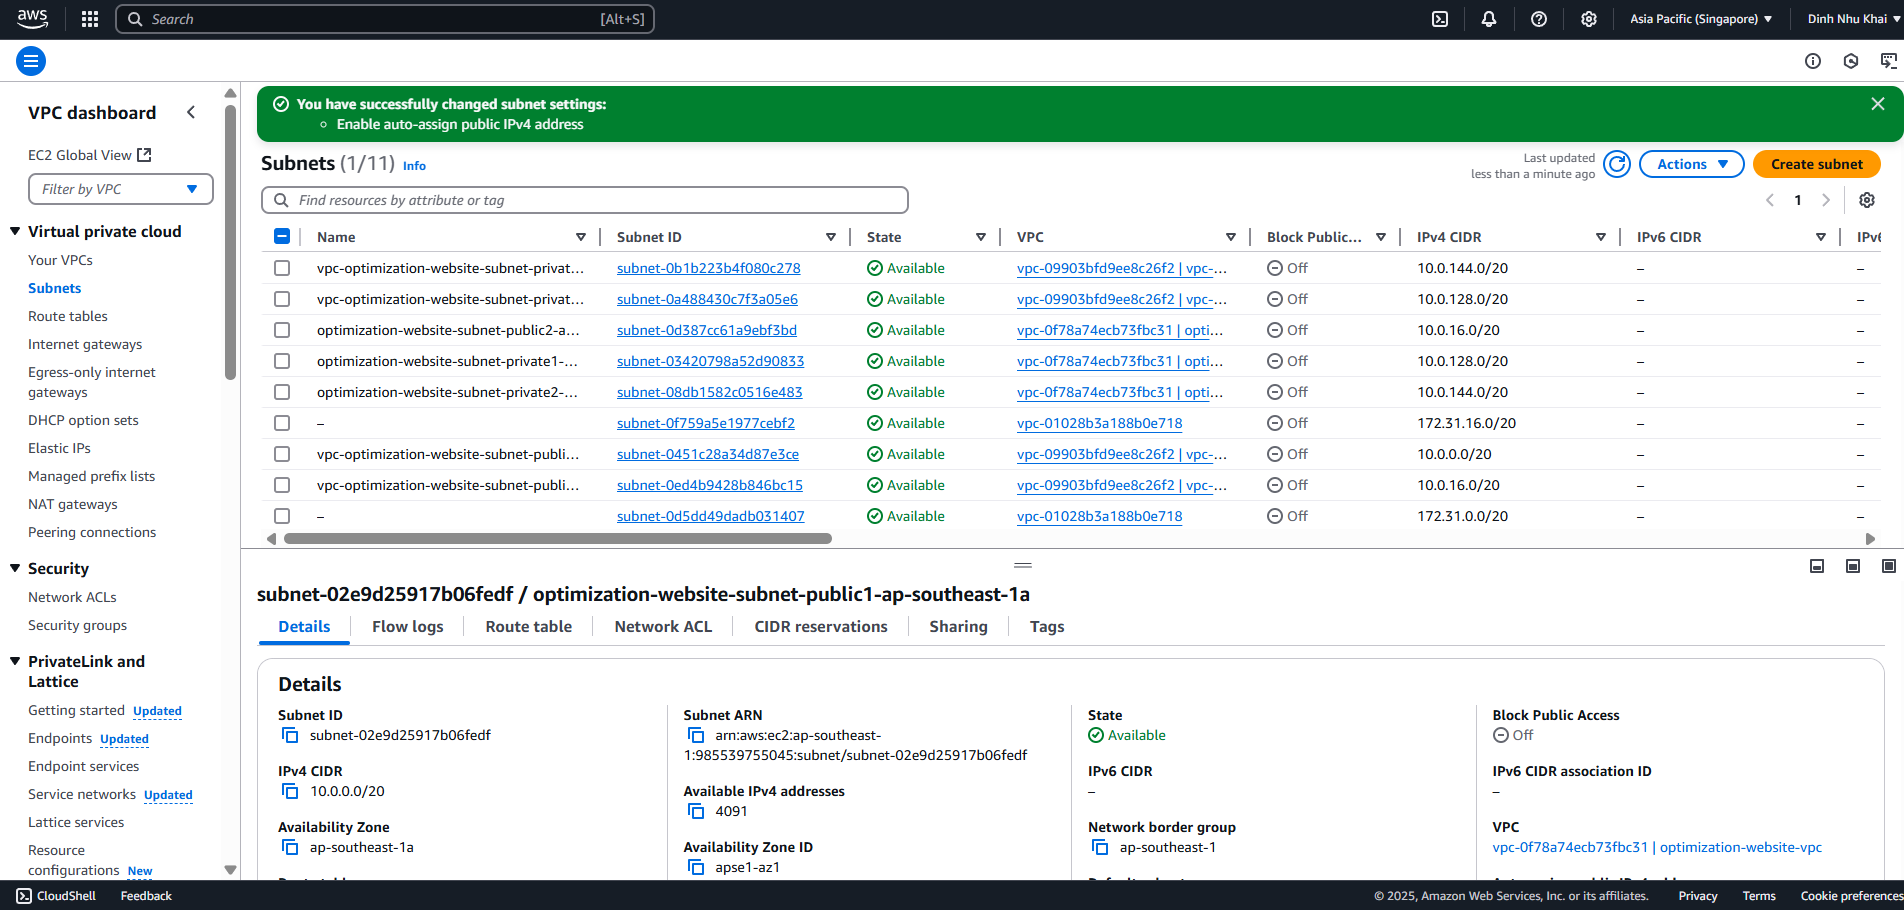Open the Flow logs tab
Screen dimensions: 1904x910
(x=408, y=626)
